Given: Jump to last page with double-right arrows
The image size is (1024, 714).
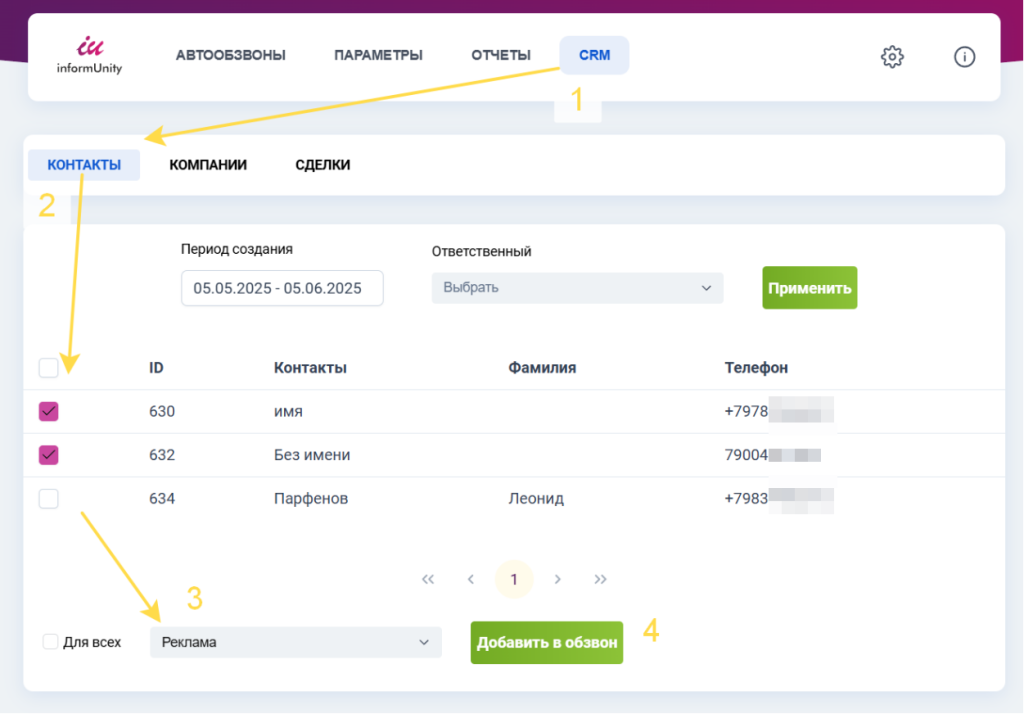Looking at the screenshot, I should (601, 579).
